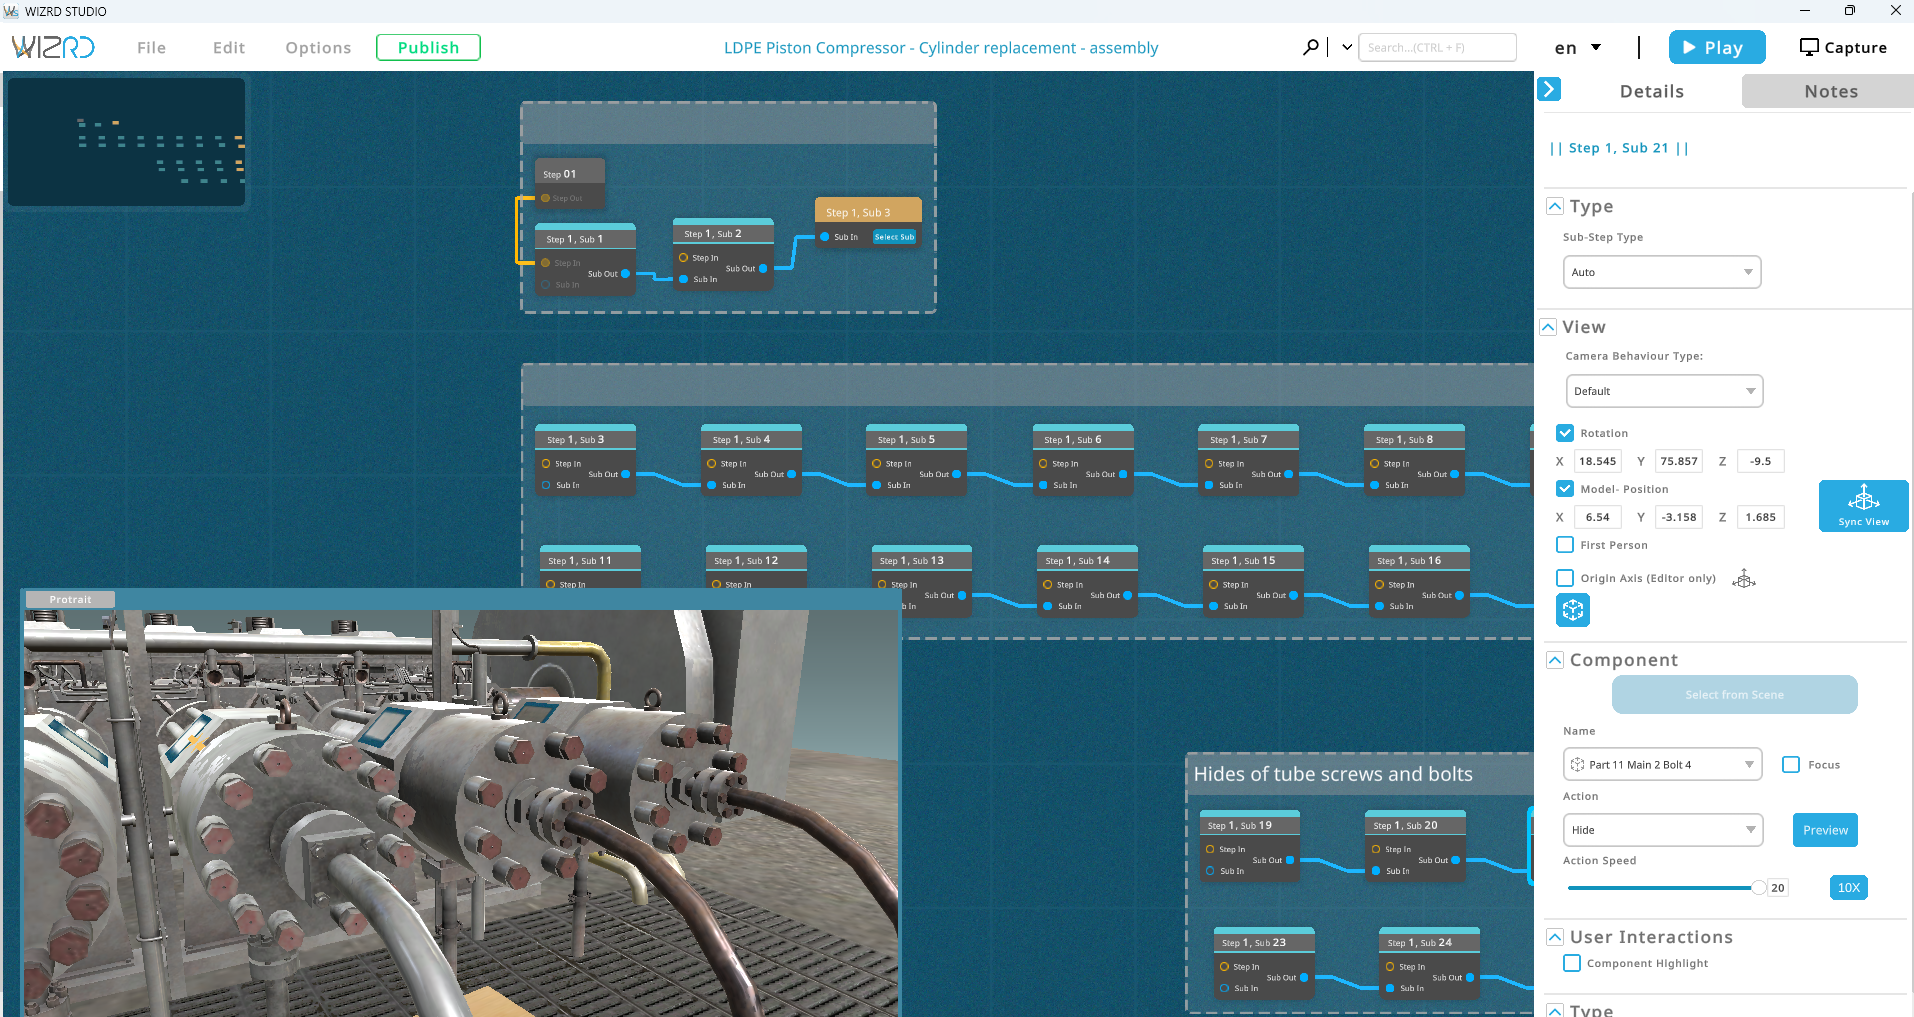
Task: Click Sub Out port of Step 1, Sub 15
Action: point(1293,595)
